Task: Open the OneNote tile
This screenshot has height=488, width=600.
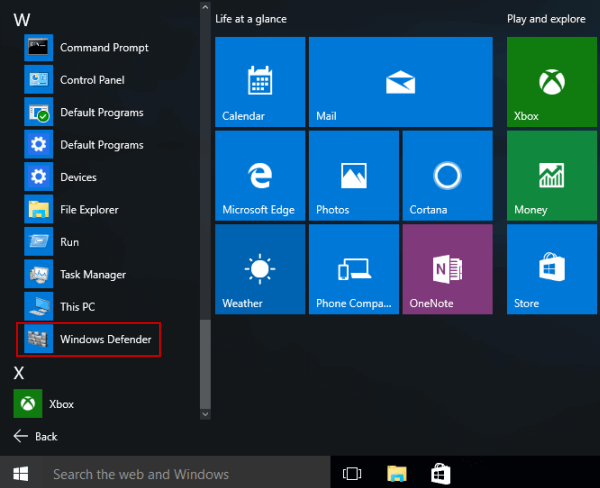Action: pos(447,270)
